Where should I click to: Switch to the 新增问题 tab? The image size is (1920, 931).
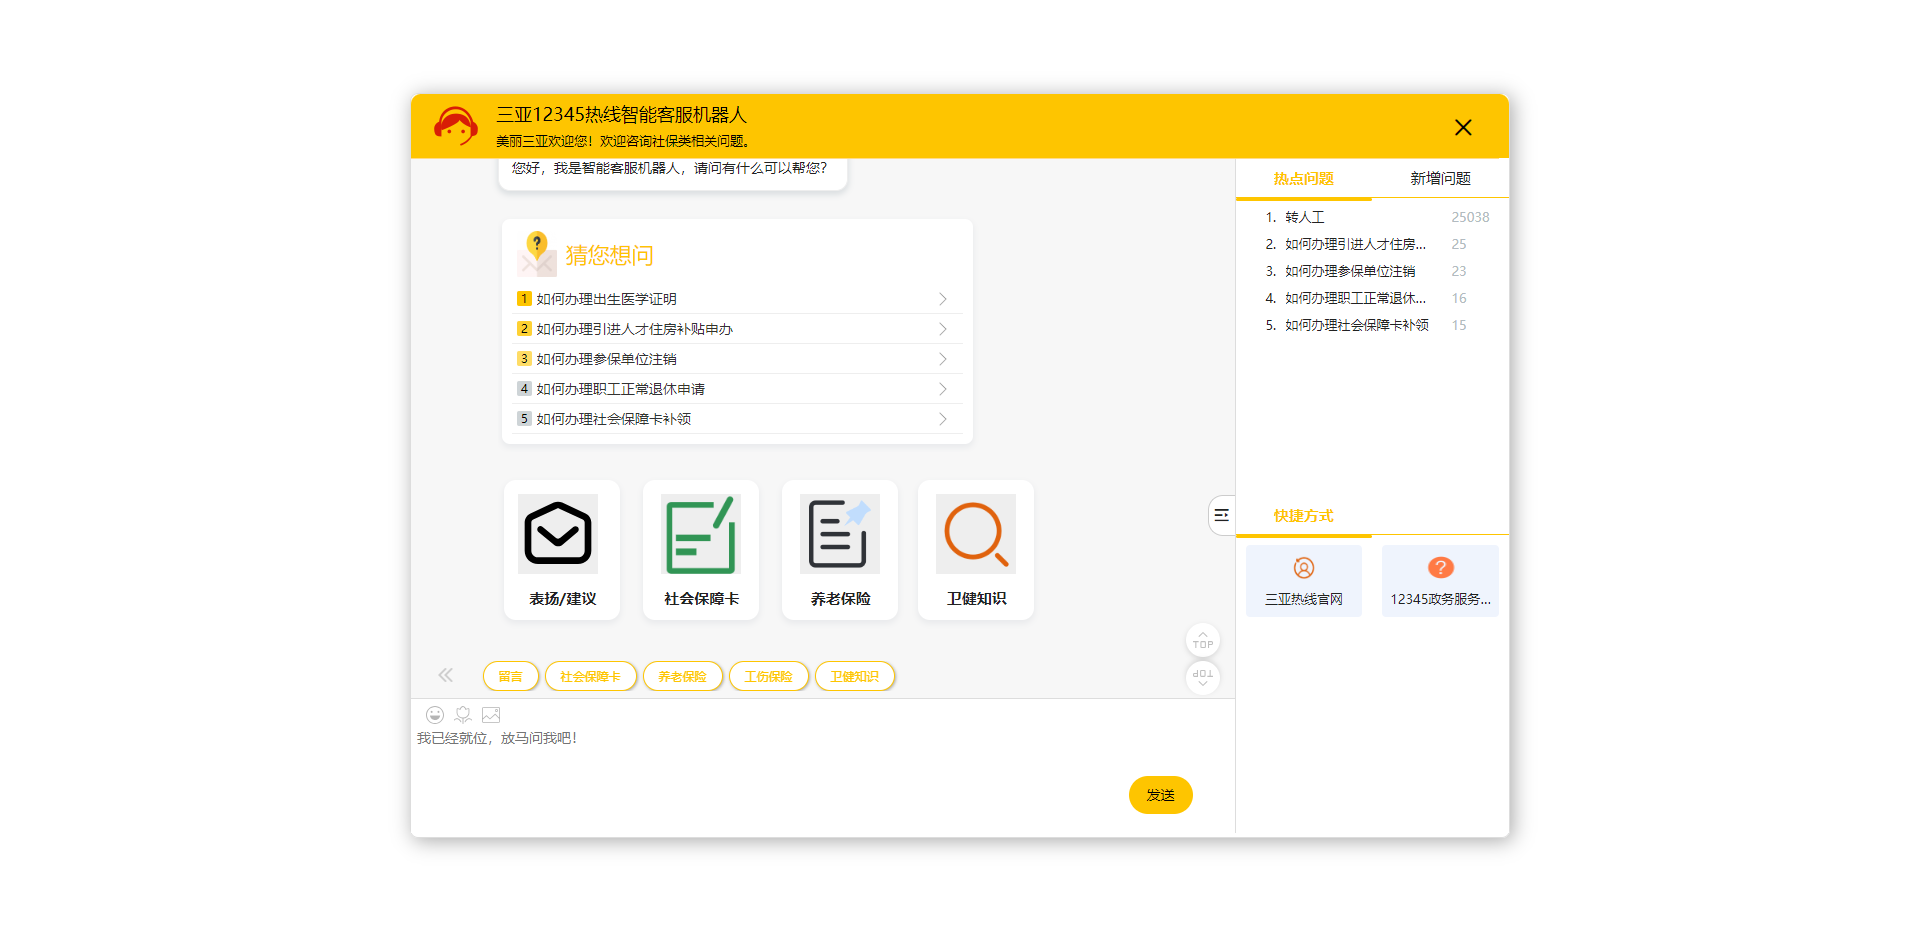click(x=1440, y=179)
